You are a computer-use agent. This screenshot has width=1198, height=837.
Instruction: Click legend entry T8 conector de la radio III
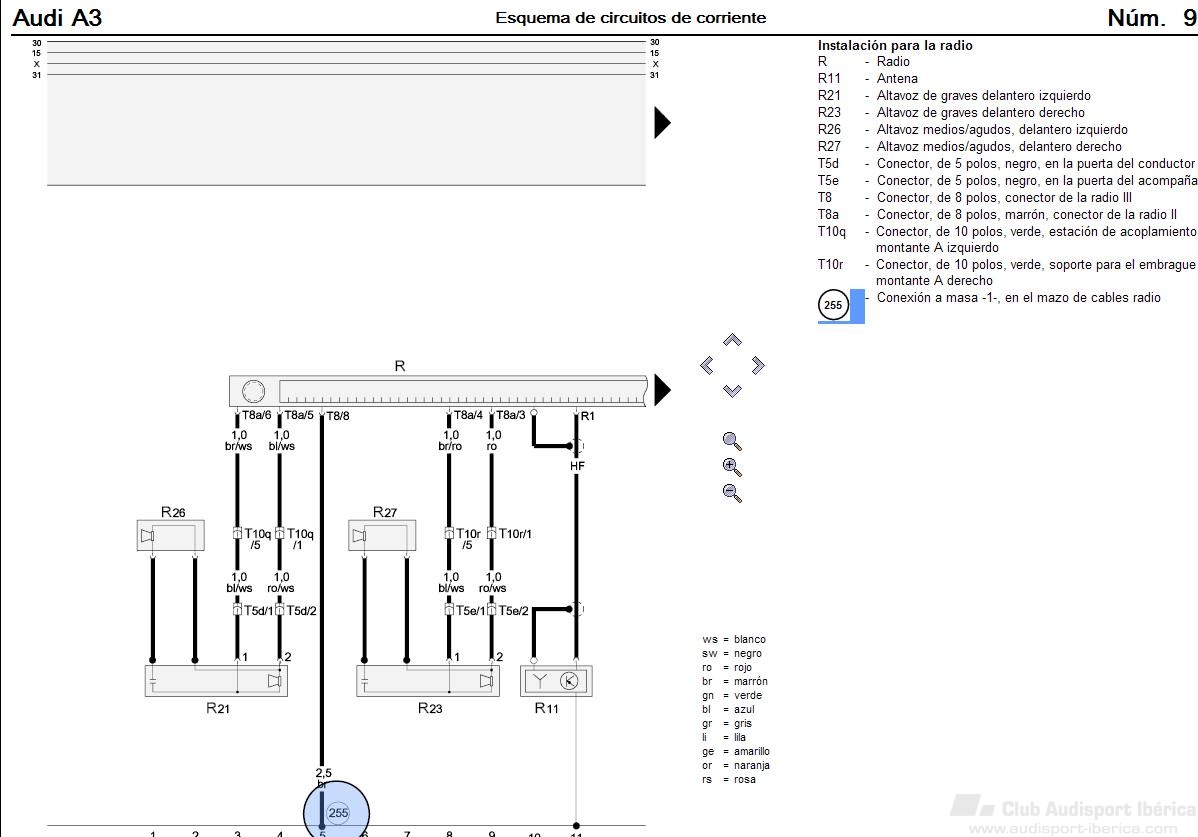point(975,197)
